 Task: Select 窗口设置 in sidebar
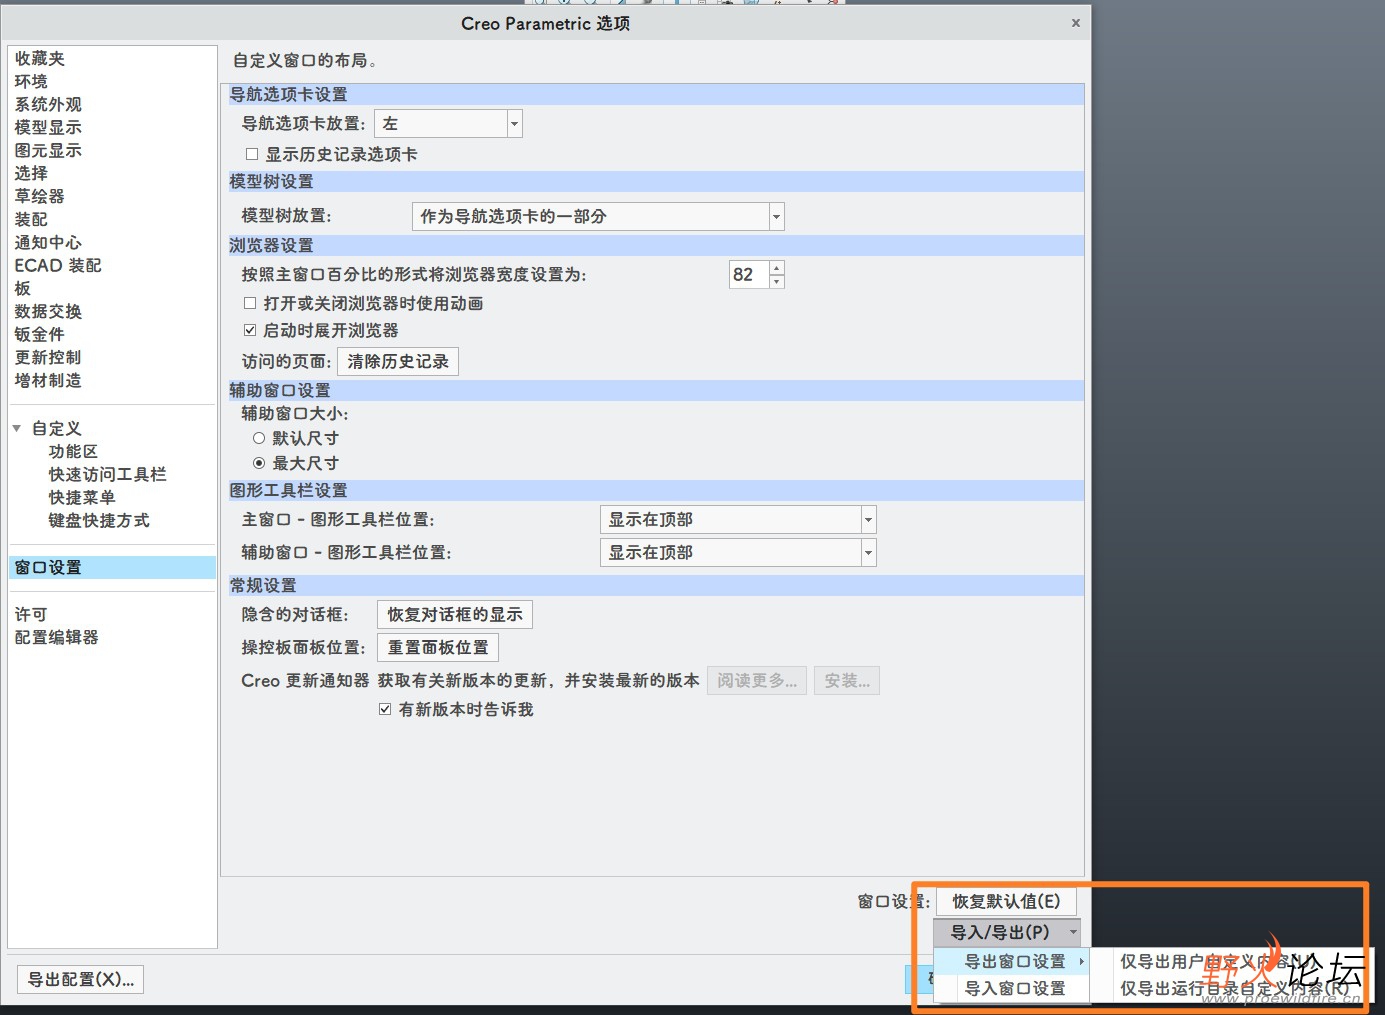coord(112,568)
